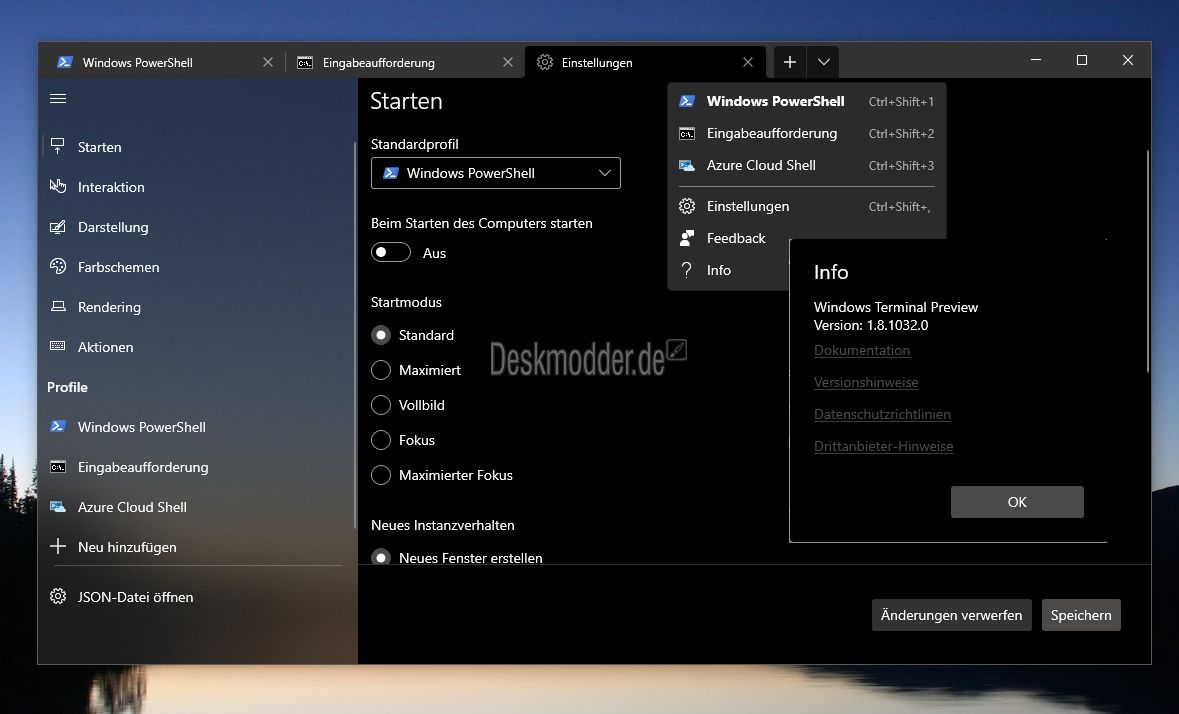The height and width of the screenshot is (714, 1179).
Task: Click the "Profile" header in the sidebar
Action: [68, 387]
